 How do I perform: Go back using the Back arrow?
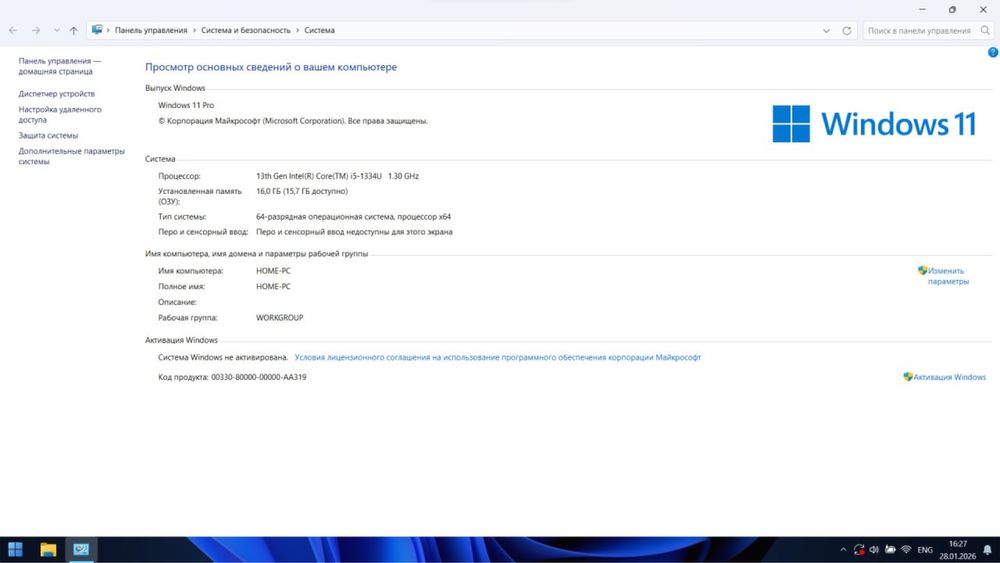[13, 31]
